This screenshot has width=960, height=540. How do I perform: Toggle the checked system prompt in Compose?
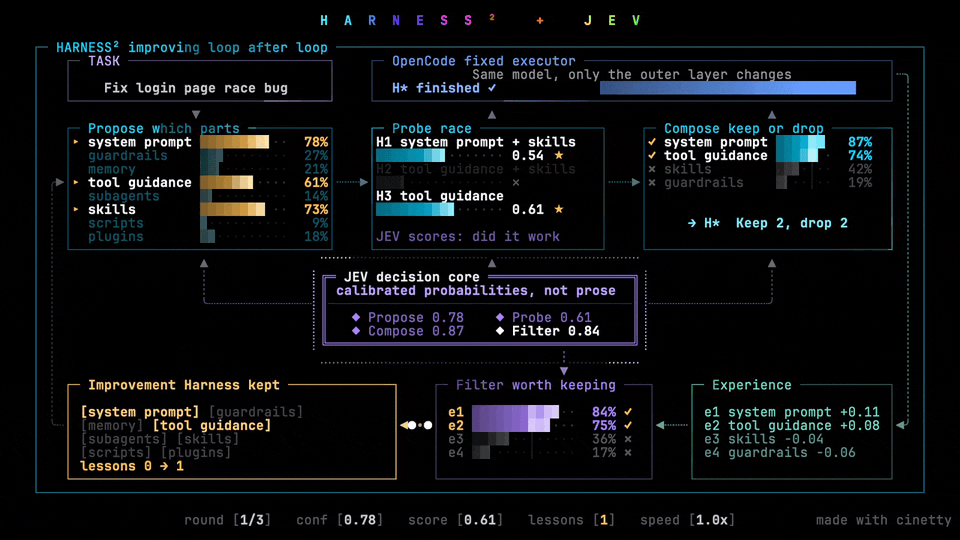coord(652,142)
